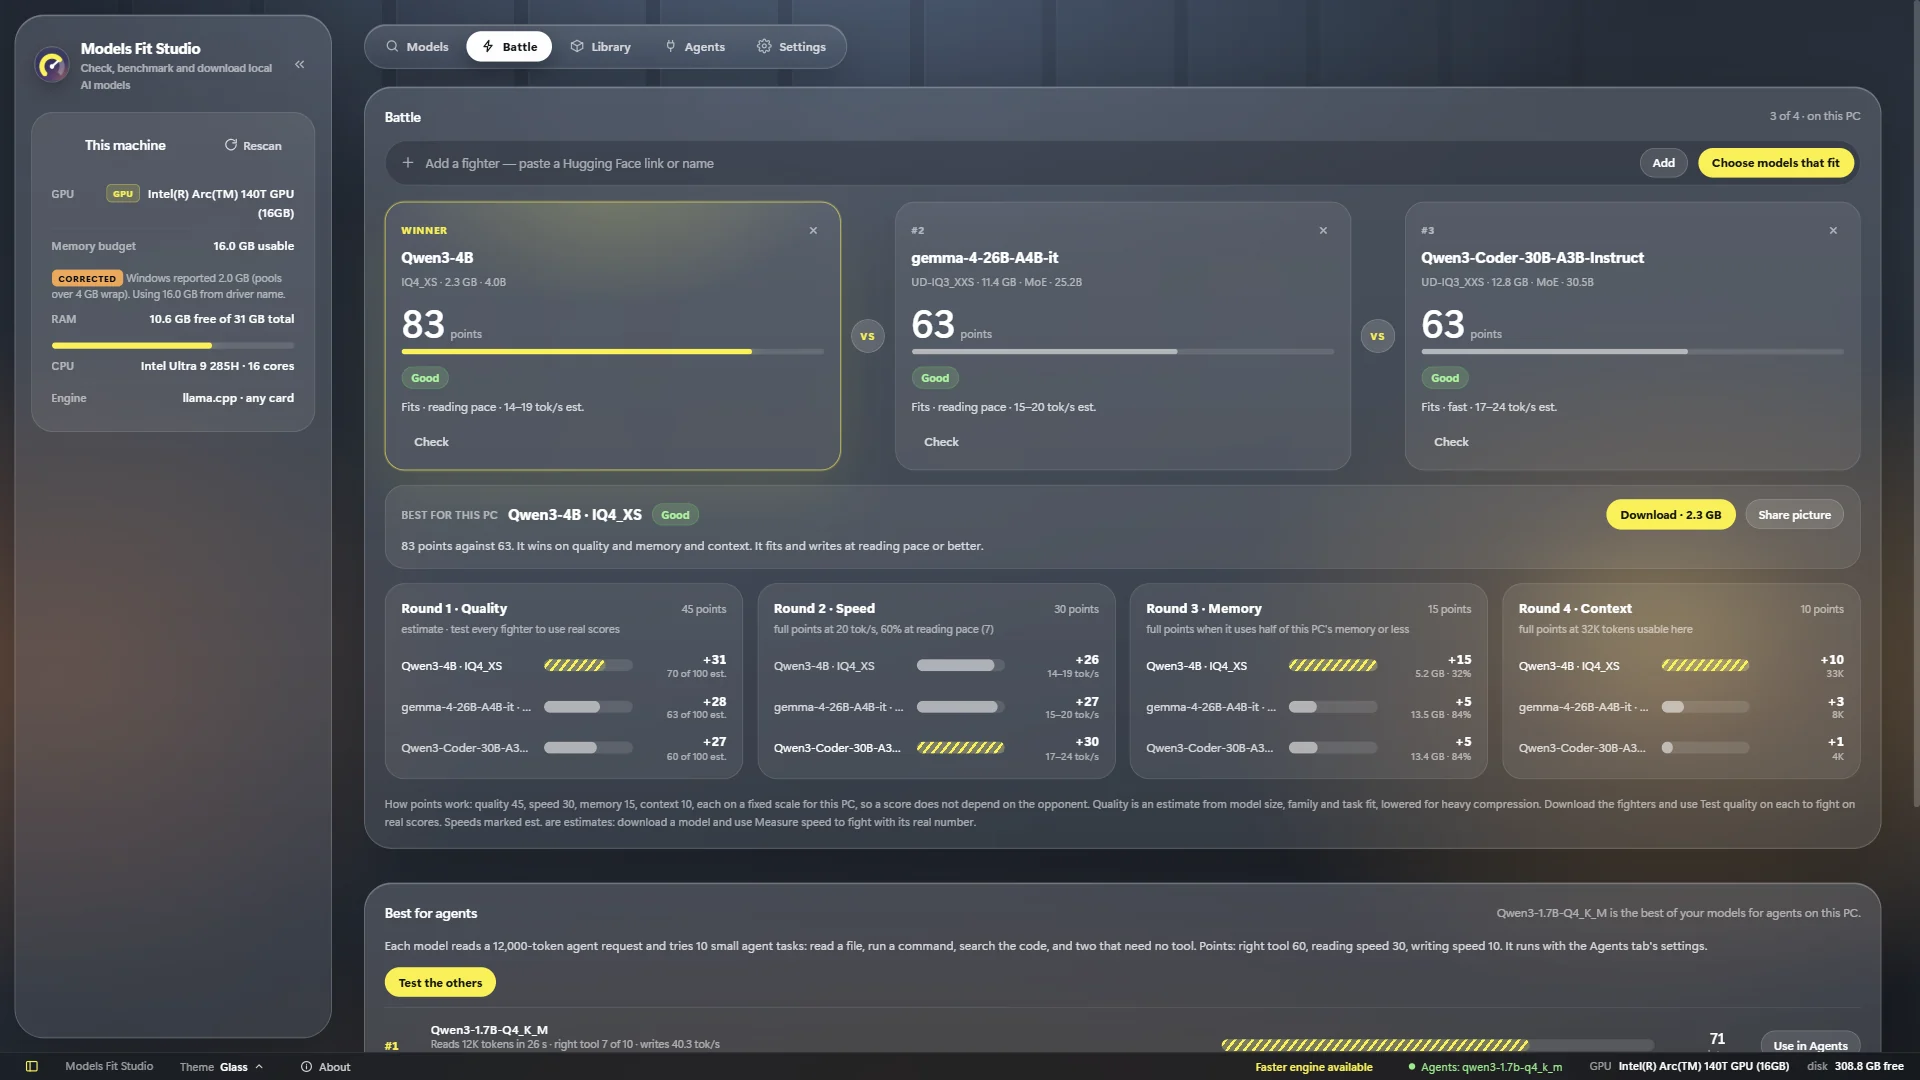Click Download 2.3 GB button
Image resolution: width=1920 pixels, height=1080 pixels.
(1670, 515)
